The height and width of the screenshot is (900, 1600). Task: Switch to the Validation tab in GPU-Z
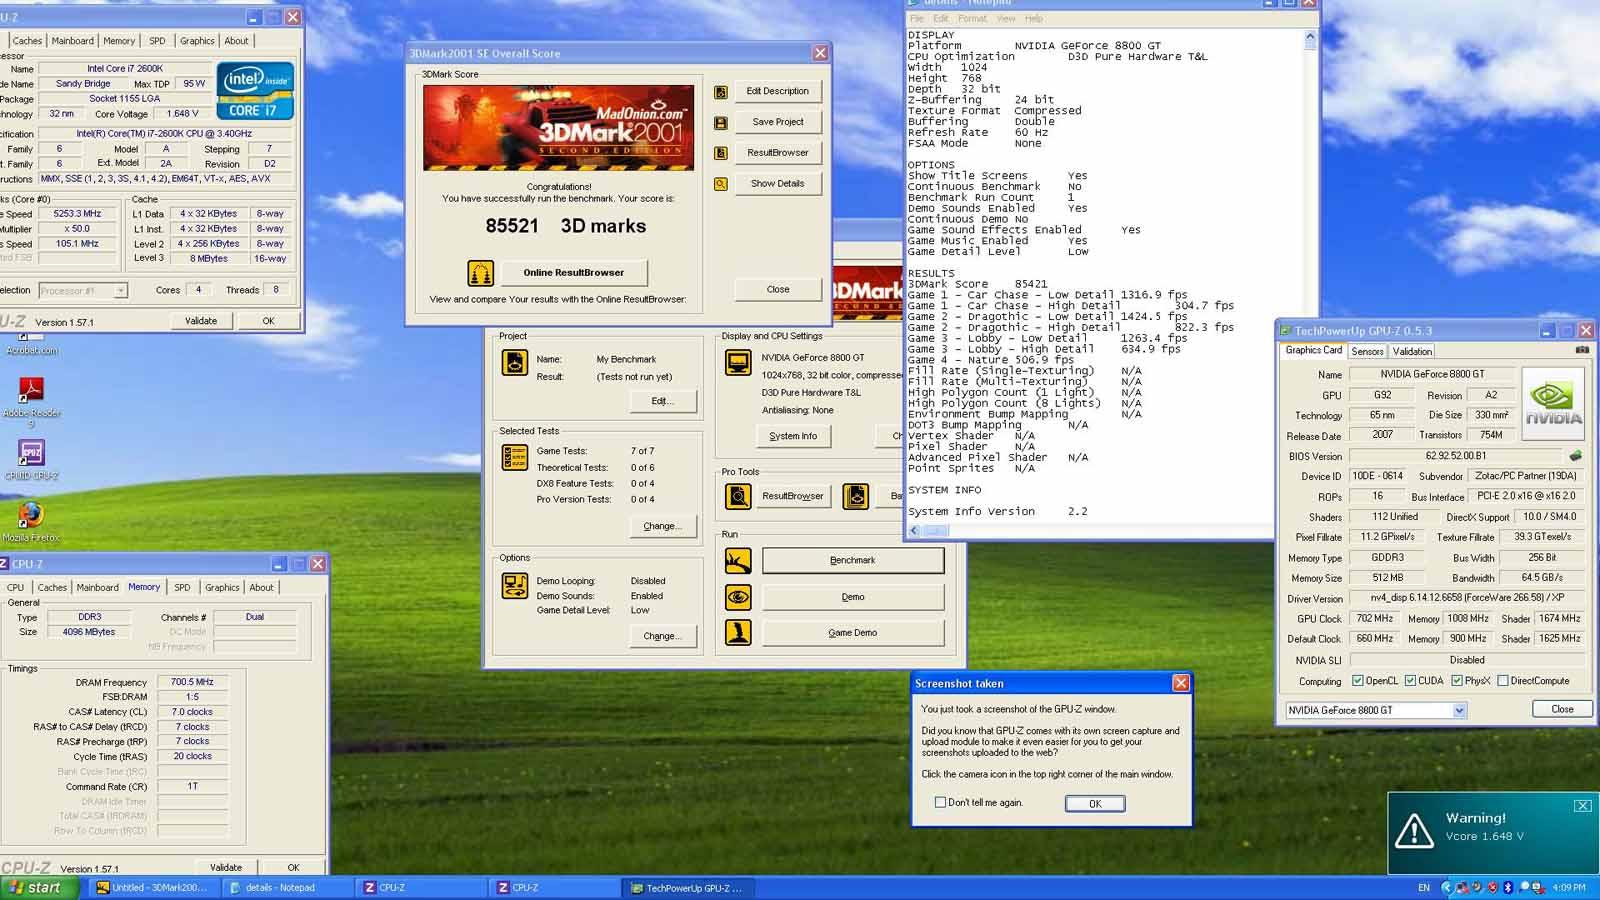[x=1412, y=351]
